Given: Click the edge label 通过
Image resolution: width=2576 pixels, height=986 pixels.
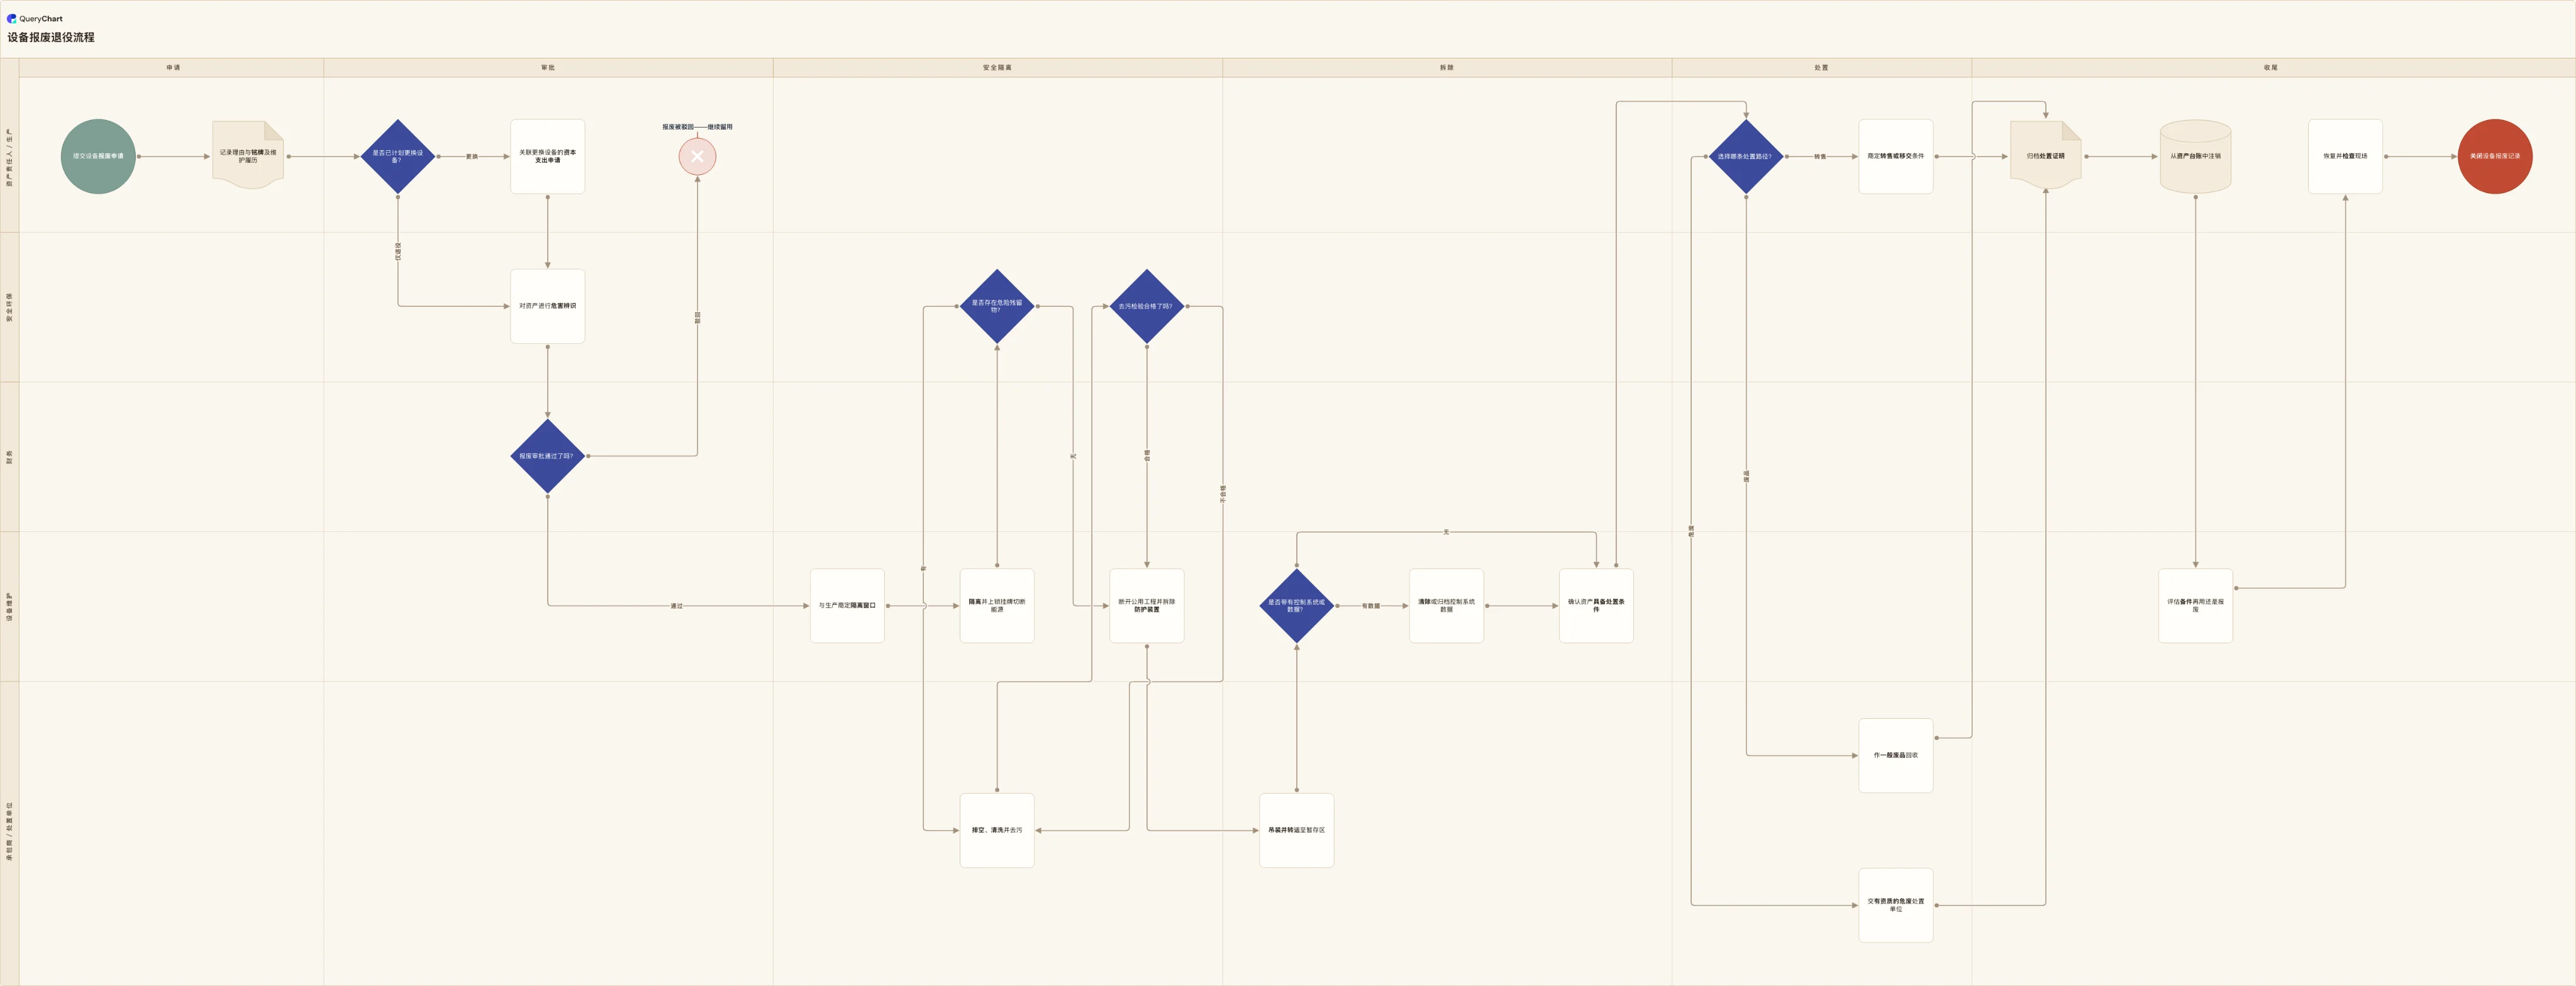Looking at the screenshot, I should click(677, 606).
